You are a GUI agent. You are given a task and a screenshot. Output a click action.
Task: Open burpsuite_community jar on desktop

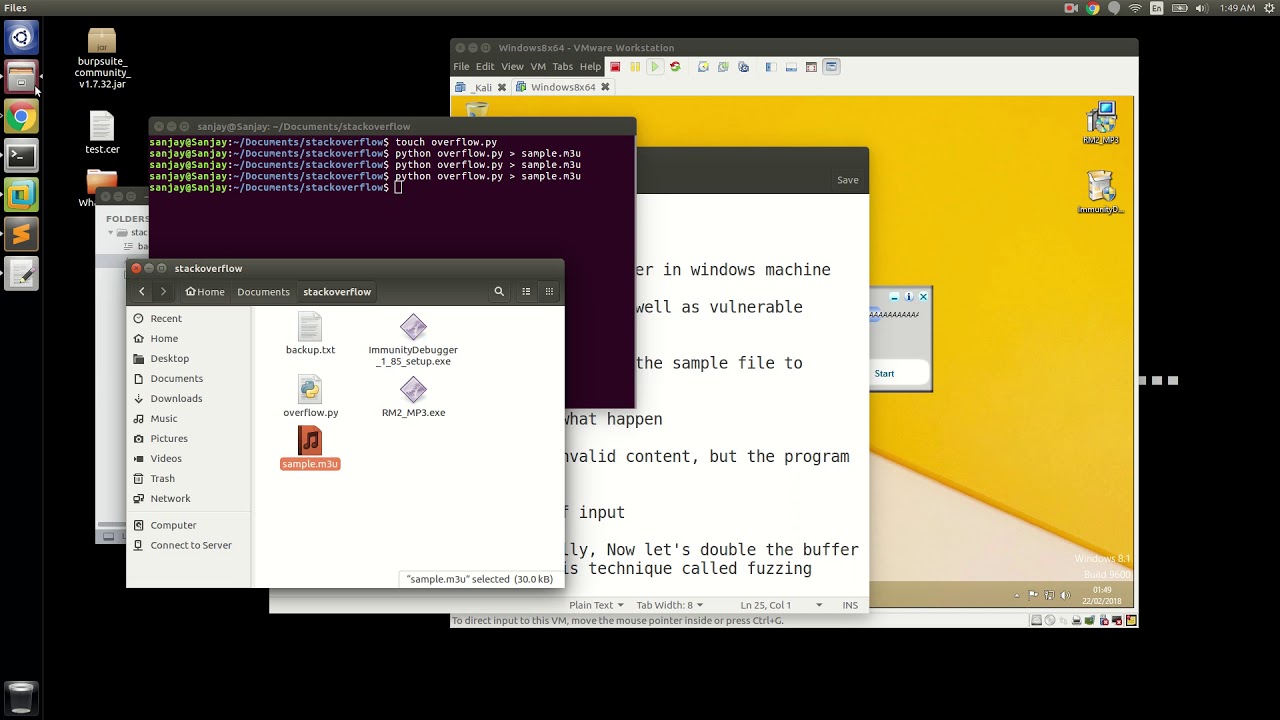pos(102,58)
